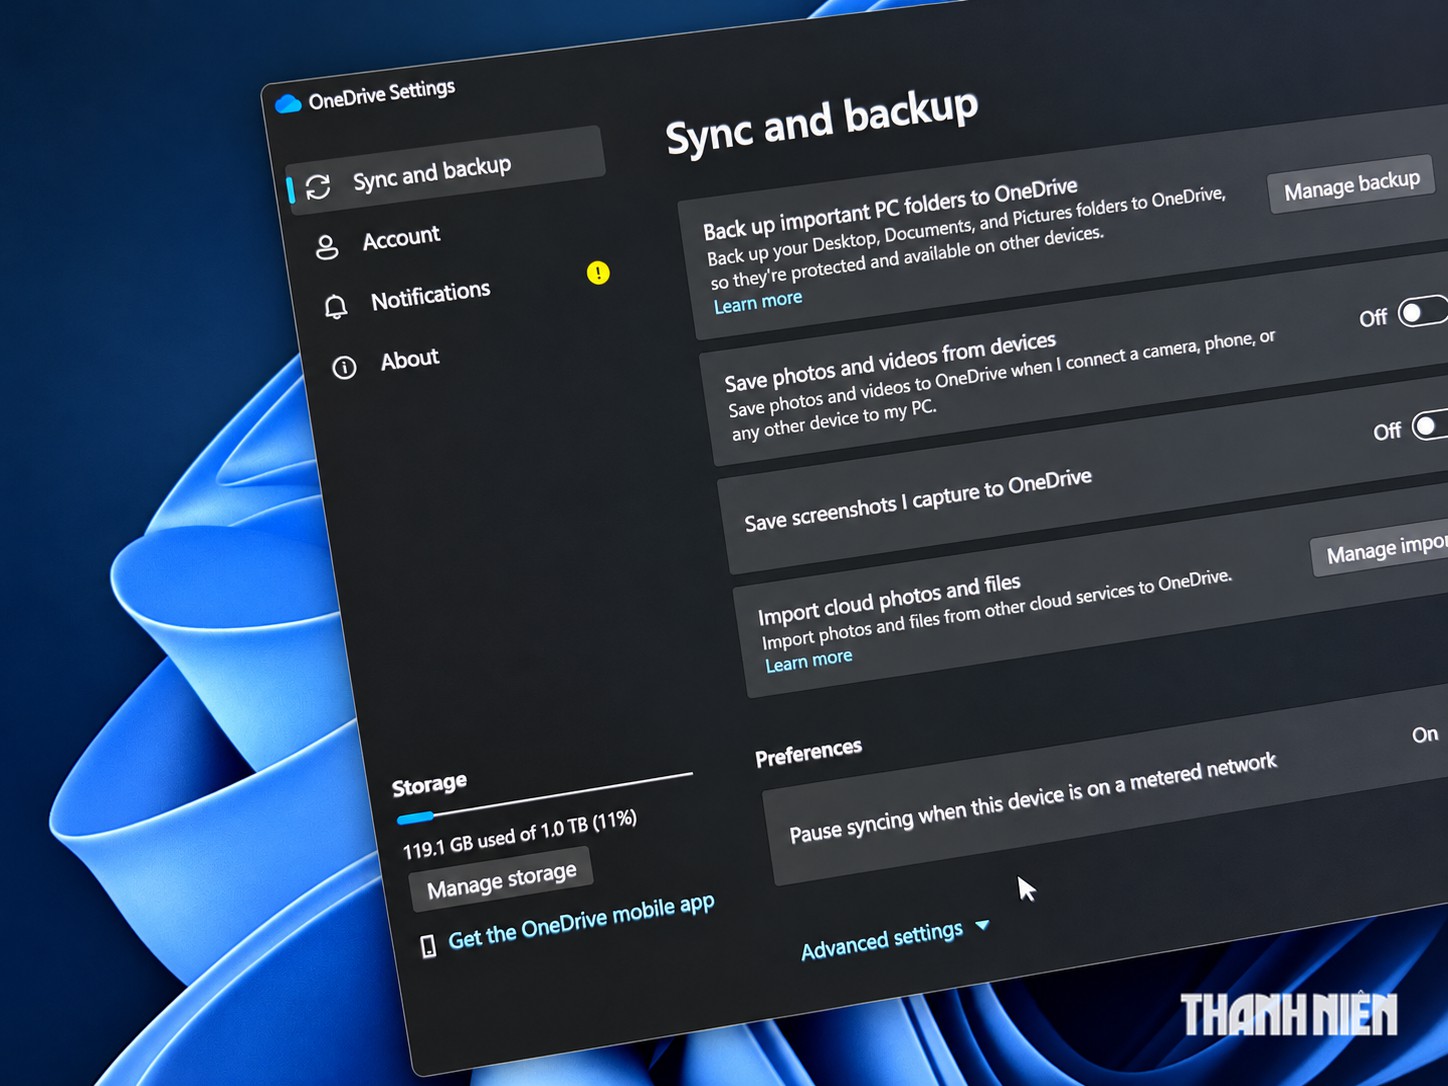Follow Learn more link under PC folder backup
1448x1086 pixels.
click(x=758, y=301)
